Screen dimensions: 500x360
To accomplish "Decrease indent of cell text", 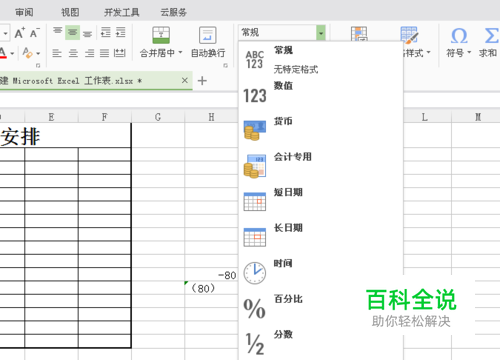I will pos(105,32).
